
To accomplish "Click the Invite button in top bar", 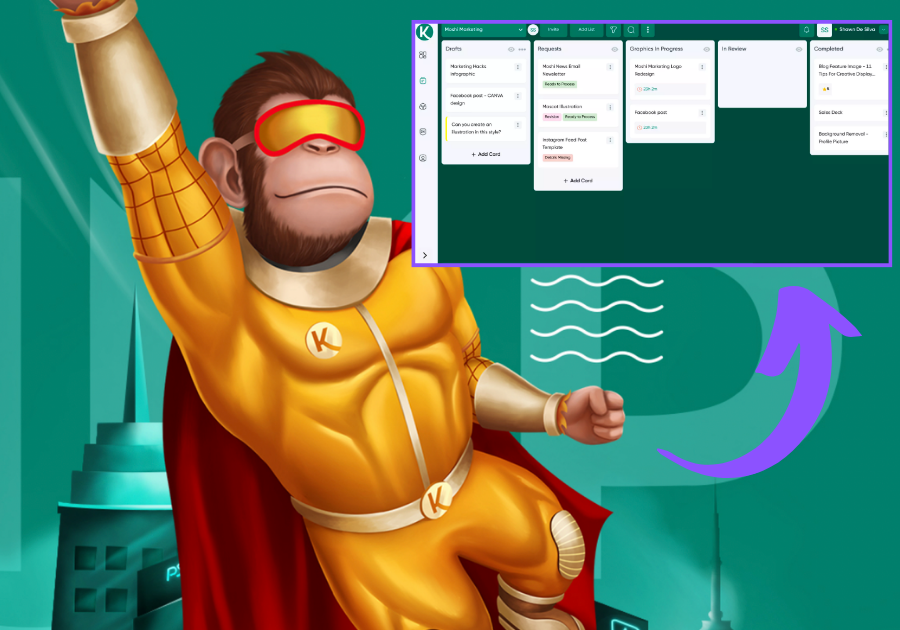I will pos(553,30).
